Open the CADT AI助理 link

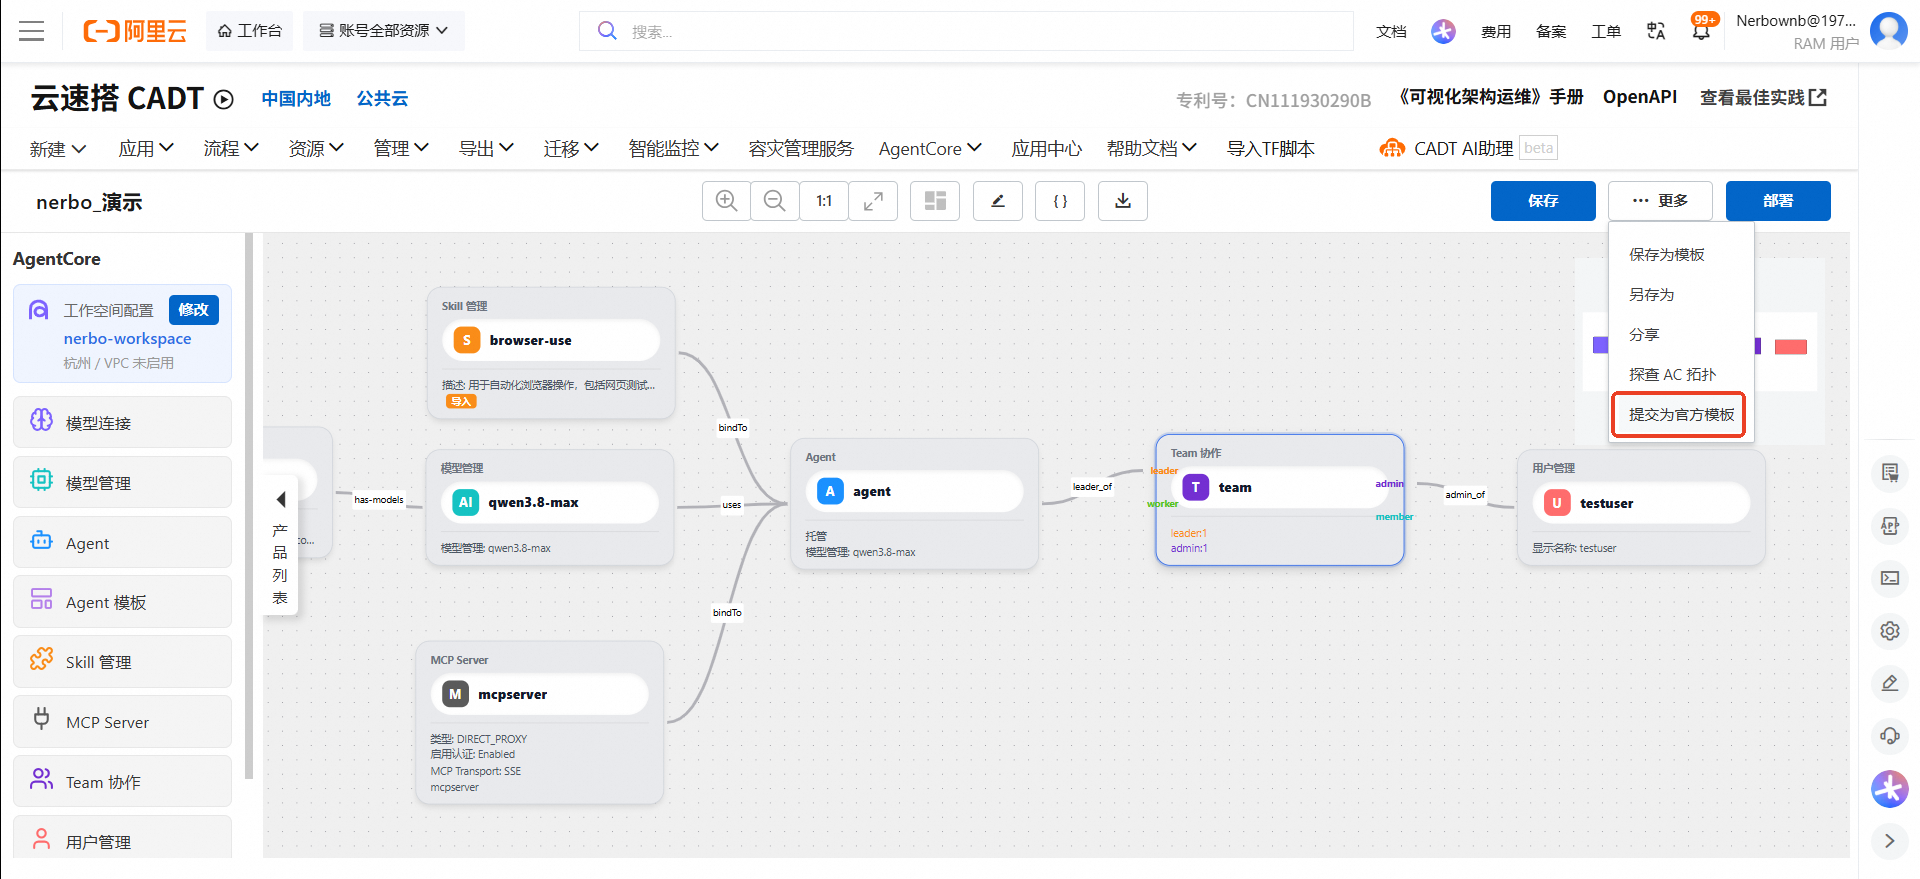1446,149
